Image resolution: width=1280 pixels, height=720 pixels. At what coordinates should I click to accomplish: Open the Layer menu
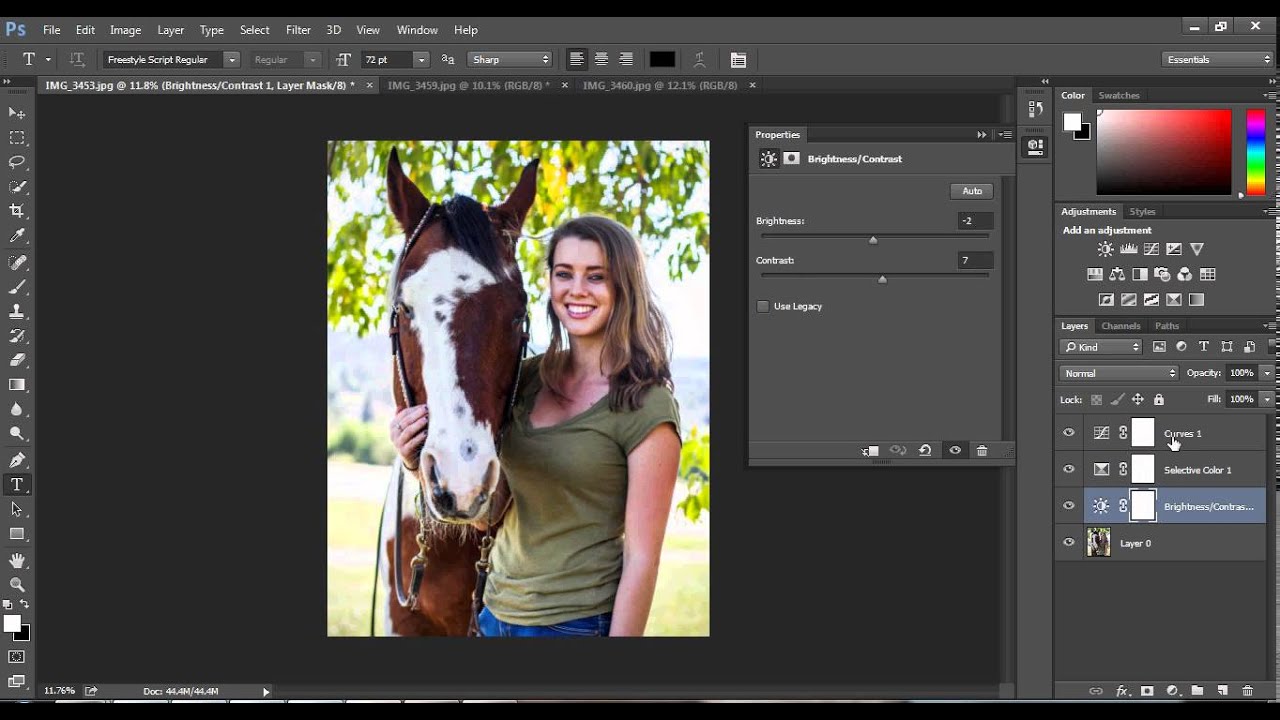coord(170,30)
